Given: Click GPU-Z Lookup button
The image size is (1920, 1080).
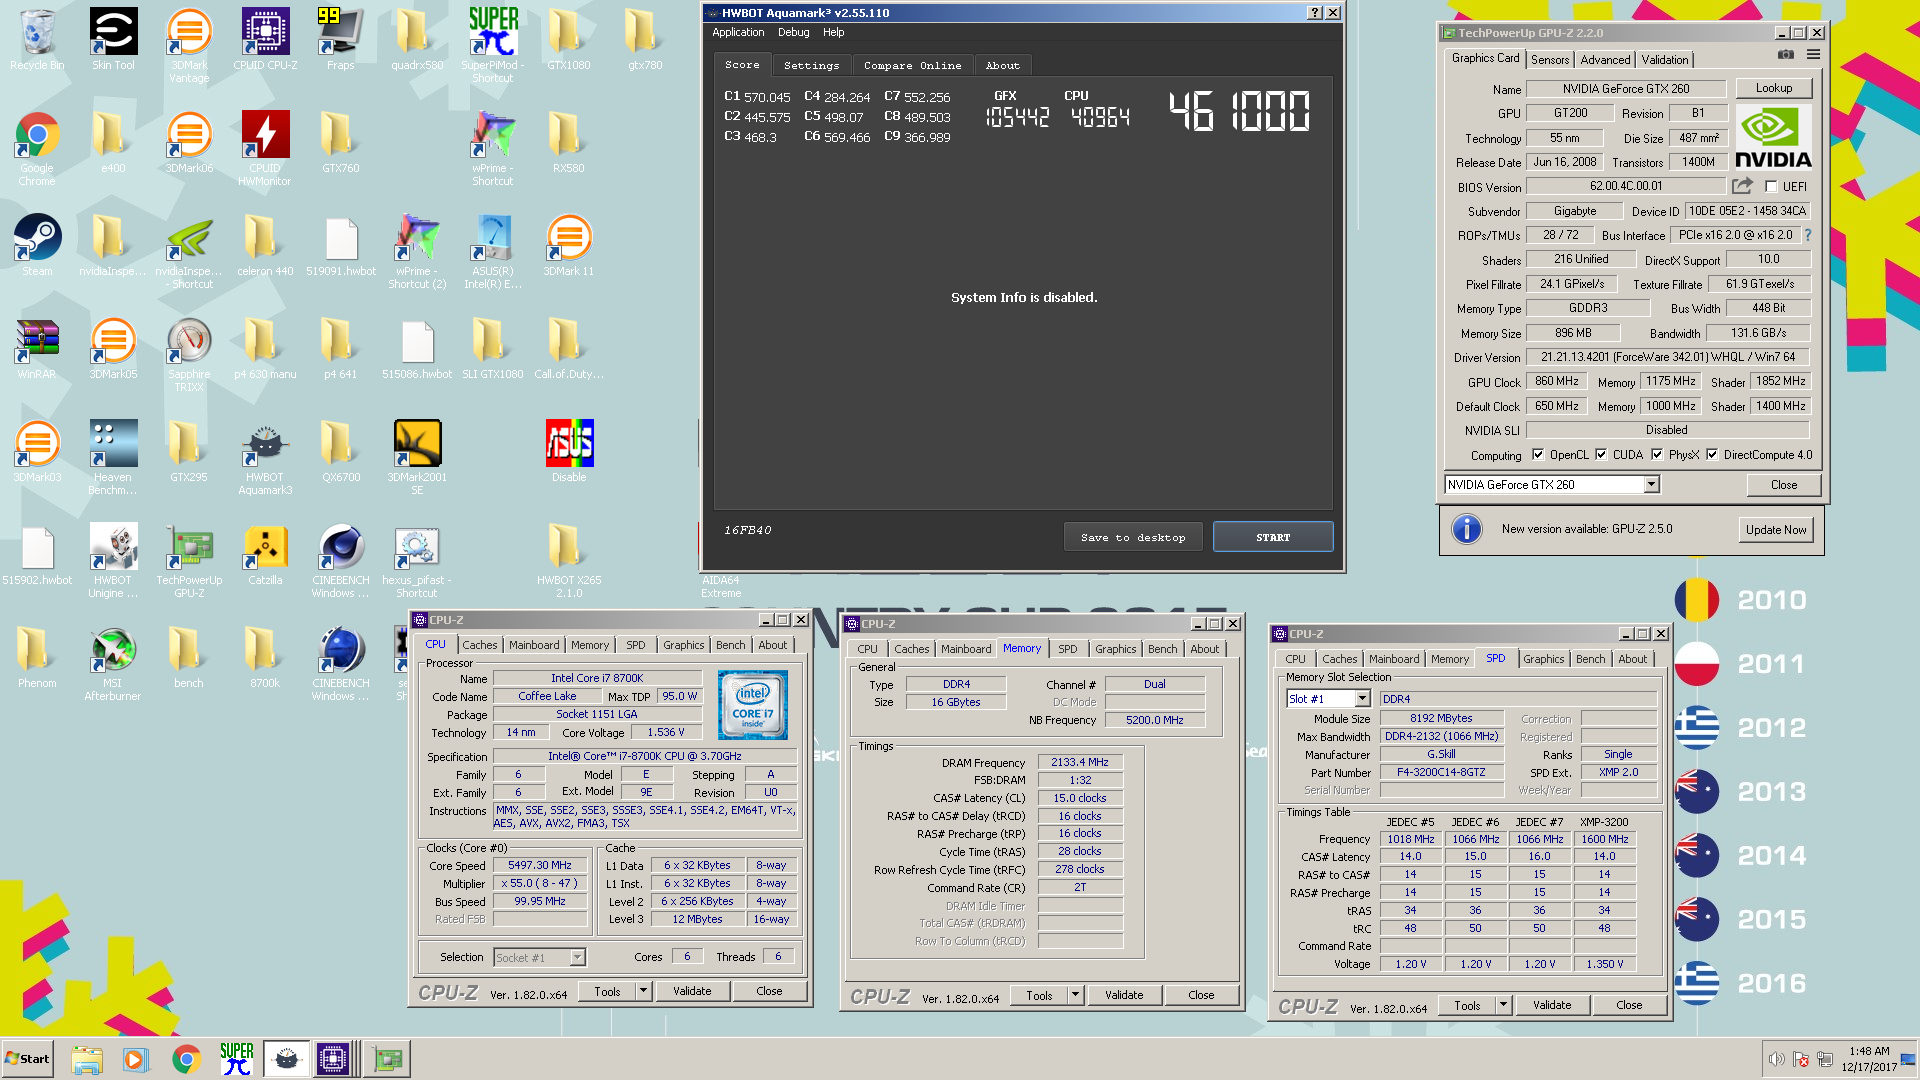Looking at the screenshot, I should (x=1774, y=88).
